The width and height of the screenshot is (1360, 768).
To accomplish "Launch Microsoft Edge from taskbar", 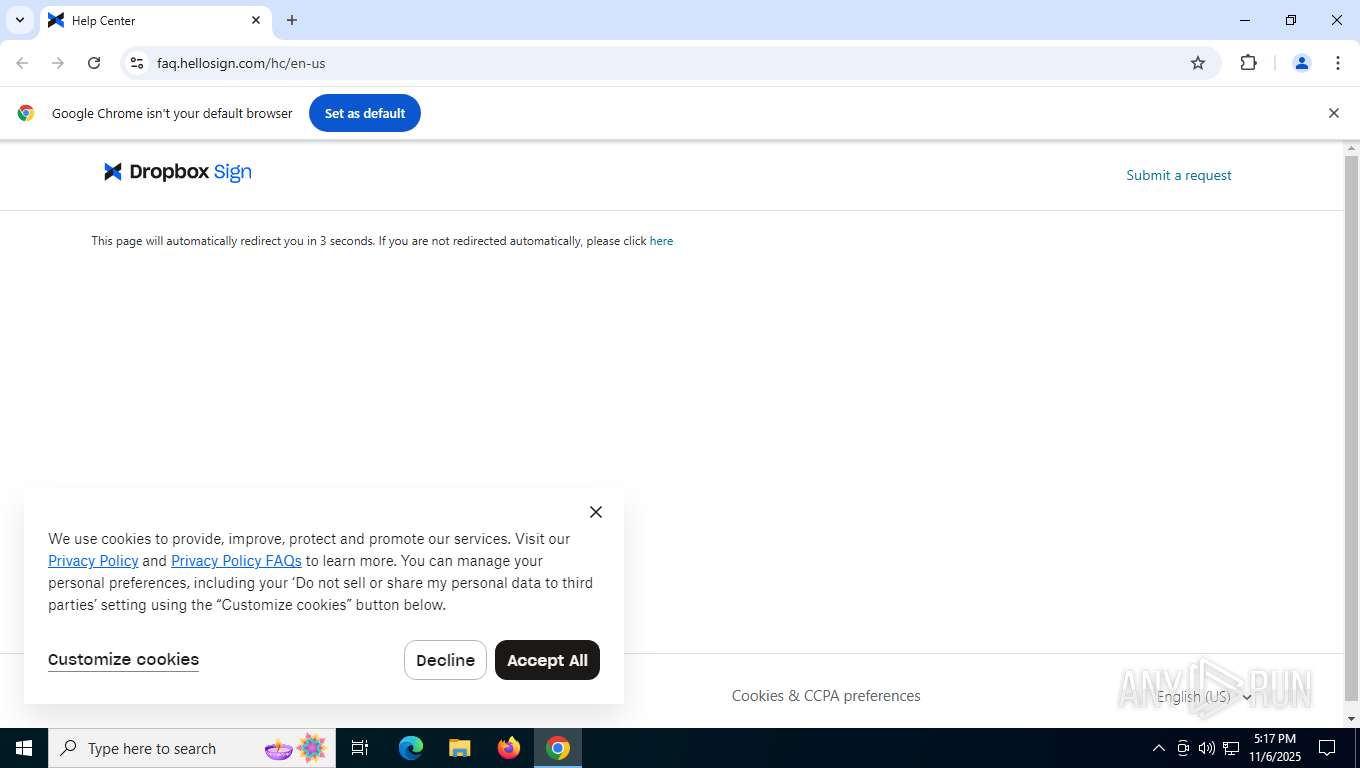I will click(x=411, y=748).
